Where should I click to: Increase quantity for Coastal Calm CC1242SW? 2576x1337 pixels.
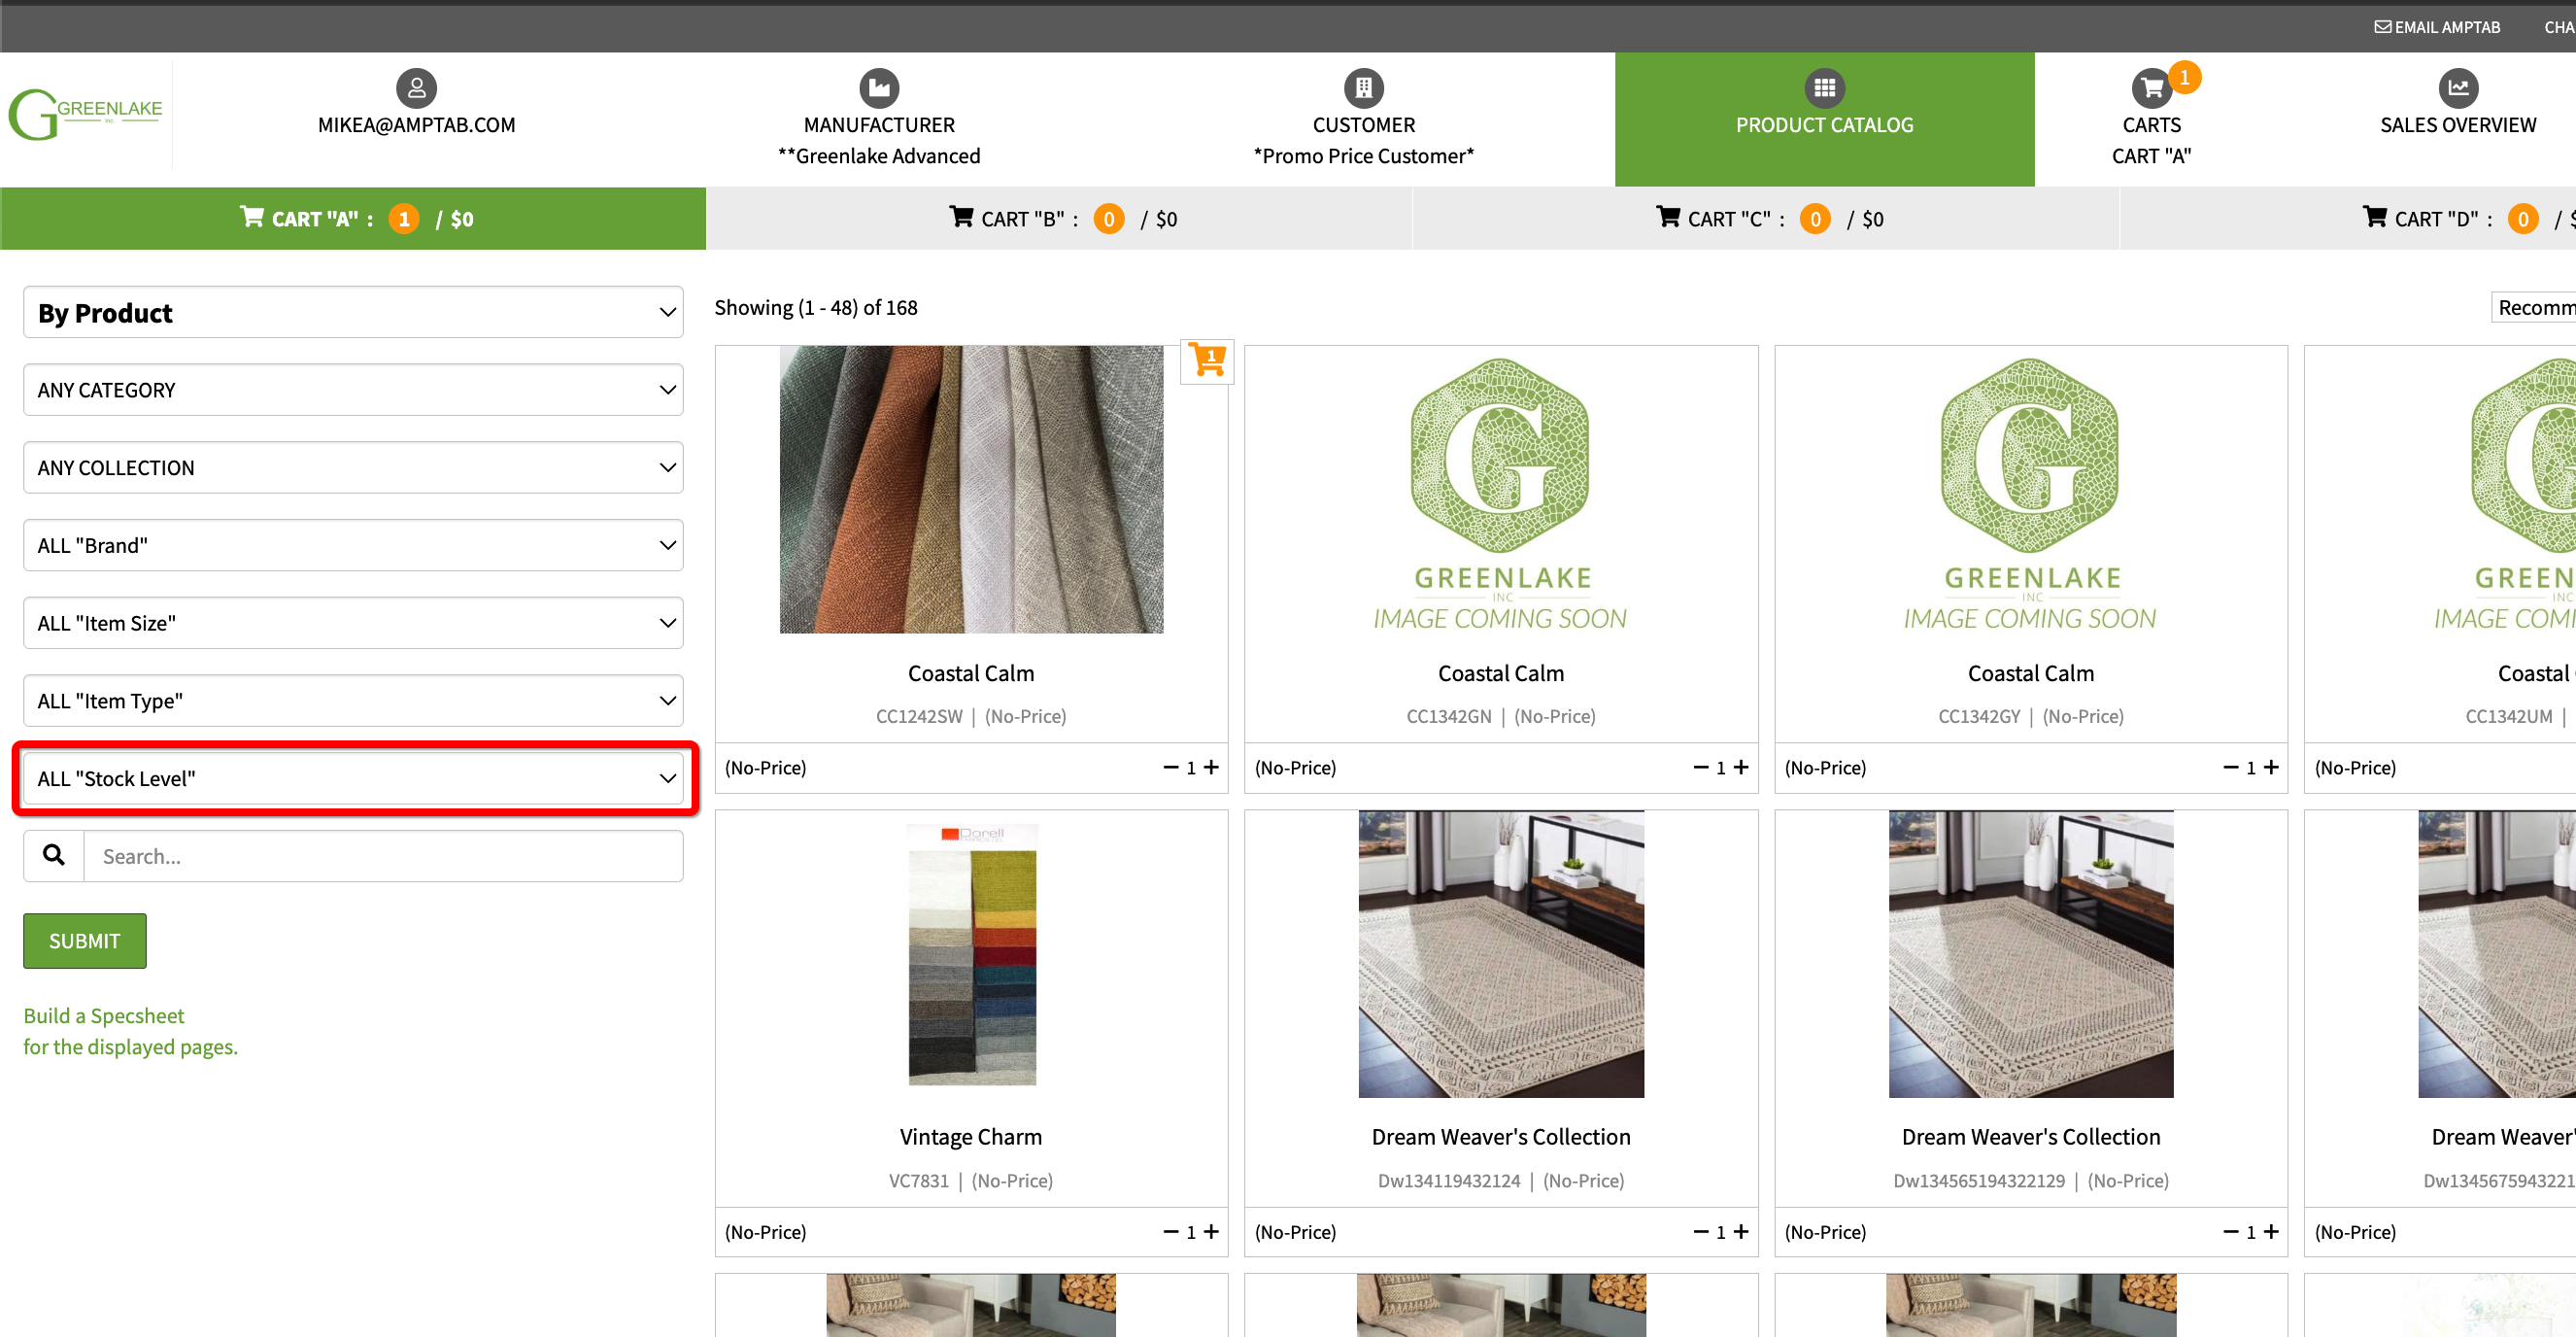pos(1211,767)
